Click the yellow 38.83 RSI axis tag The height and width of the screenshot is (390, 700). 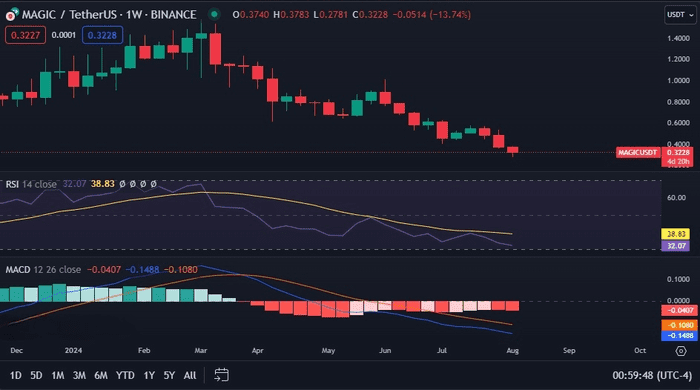click(x=675, y=234)
